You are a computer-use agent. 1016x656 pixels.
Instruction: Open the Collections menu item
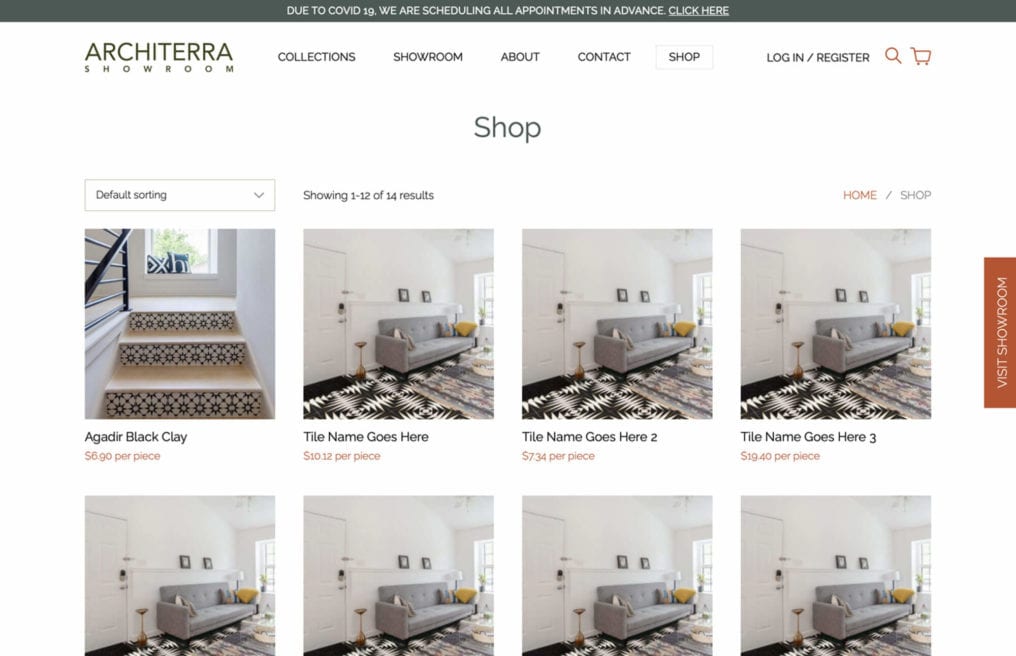coord(316,57)
